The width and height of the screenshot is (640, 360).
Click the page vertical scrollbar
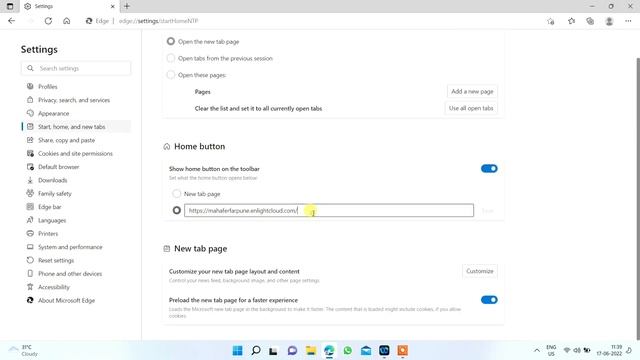(x=638, y=198)
